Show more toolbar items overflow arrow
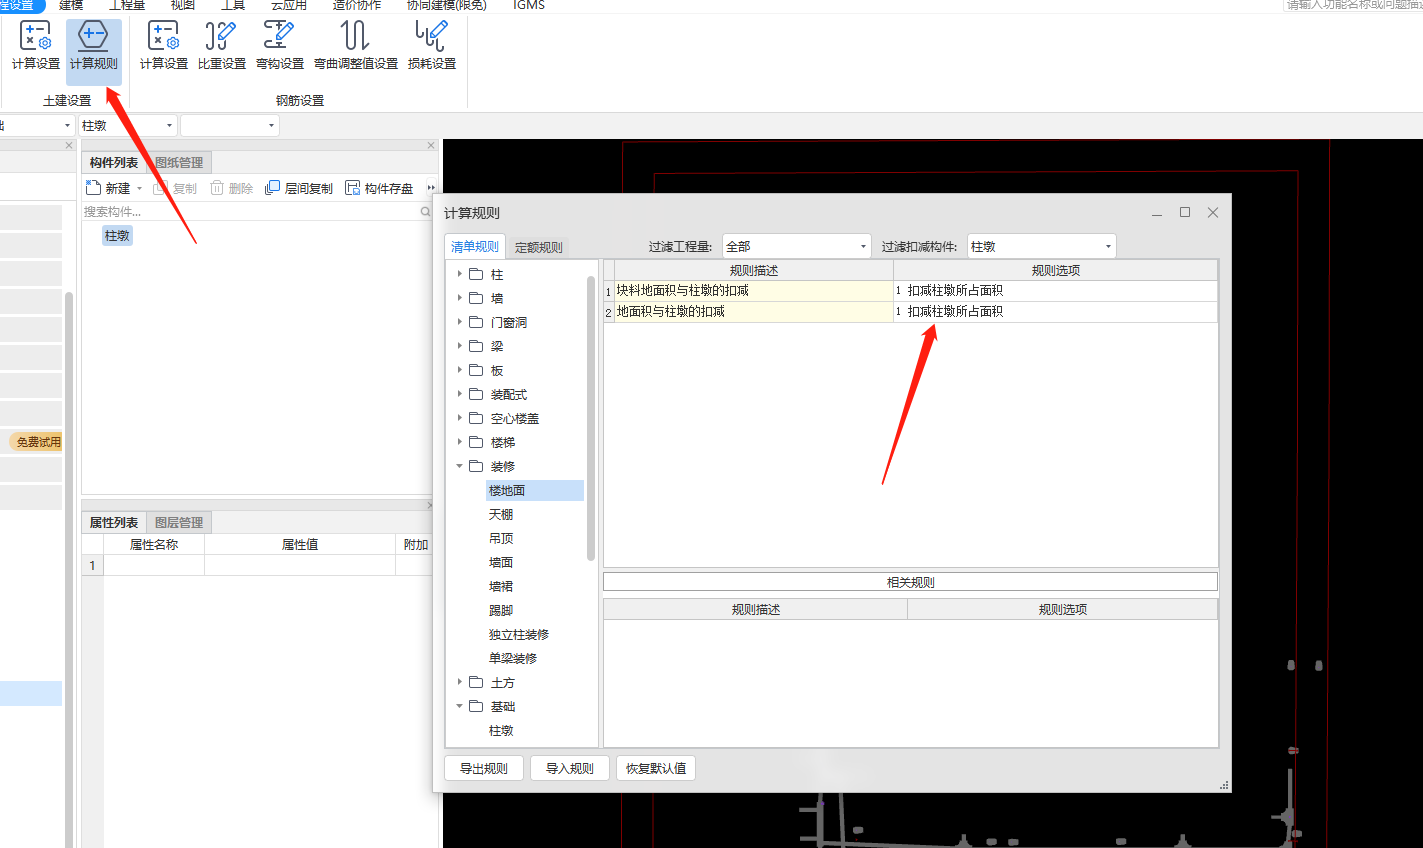The width and height of the screenshot is (1423, 848). coord(431,188)
